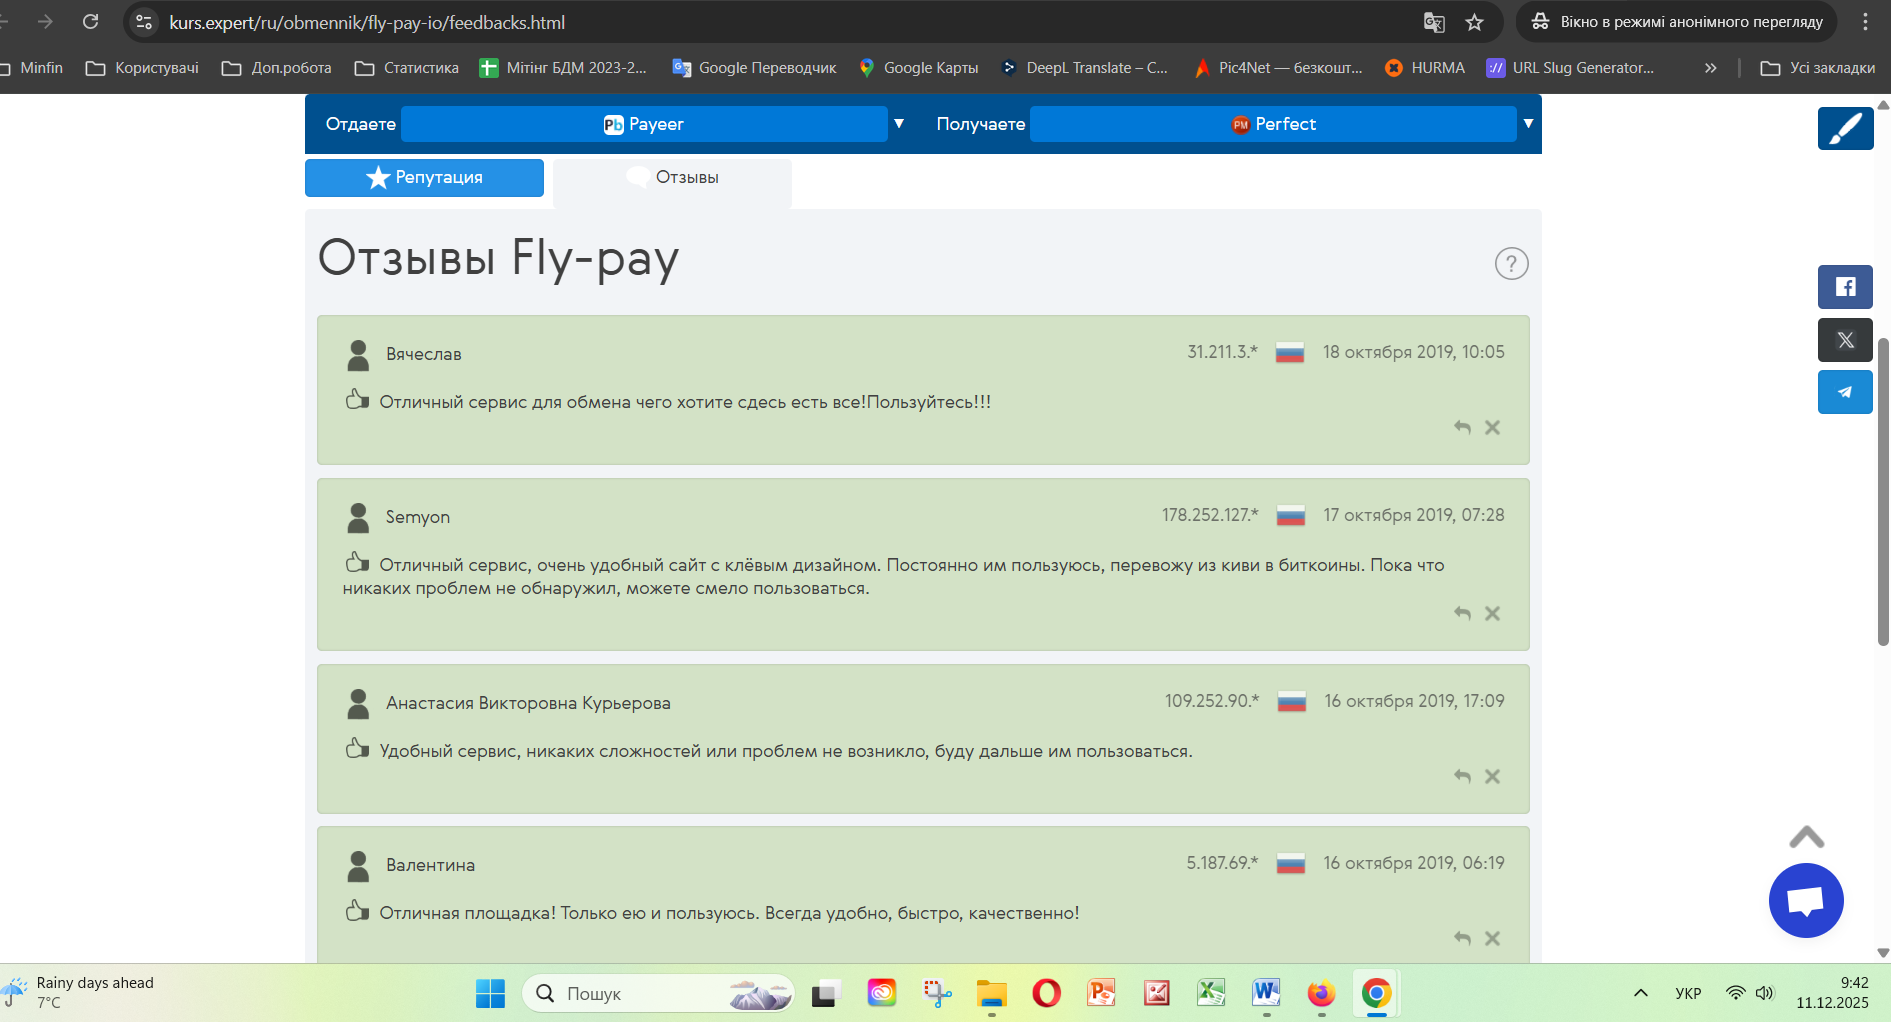The width and height of the screenshot is (1891, 1022).
Task: Click the address bar URL
Action: tap(367, 22)
